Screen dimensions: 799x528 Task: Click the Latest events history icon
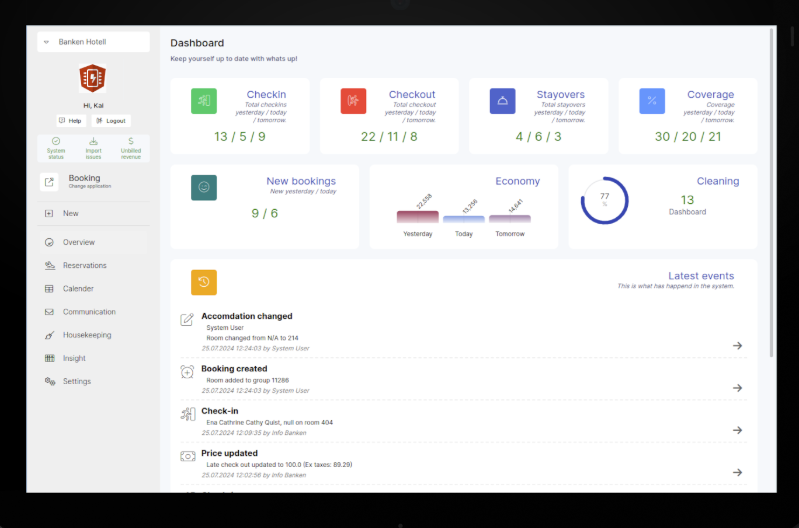click(204, 282)
